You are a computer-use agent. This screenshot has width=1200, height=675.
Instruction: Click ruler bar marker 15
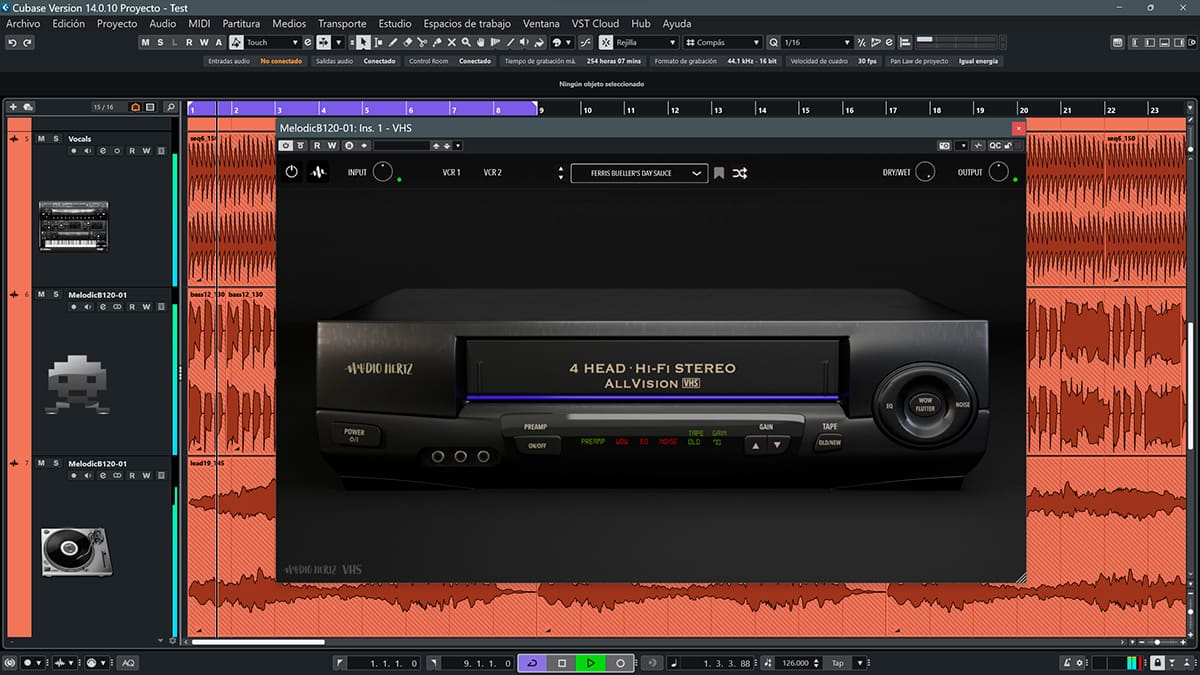click(x=804, y=110)
